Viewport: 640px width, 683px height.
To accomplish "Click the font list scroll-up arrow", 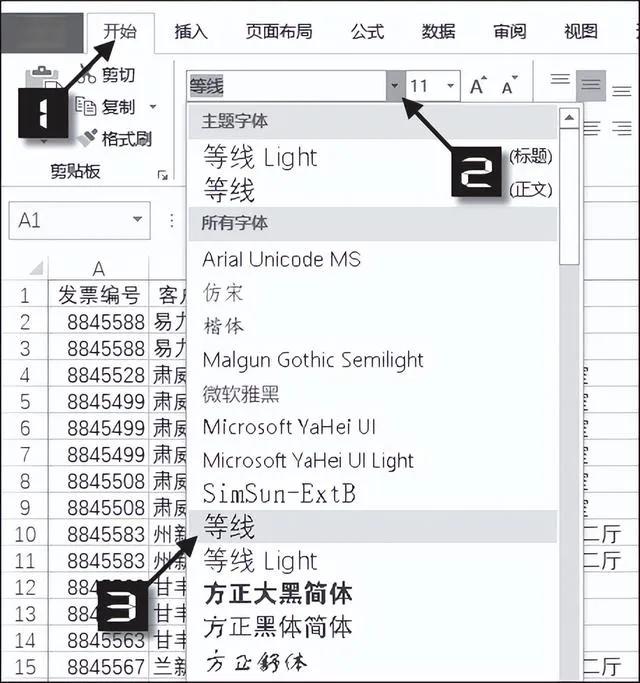I will coord(569,118).
